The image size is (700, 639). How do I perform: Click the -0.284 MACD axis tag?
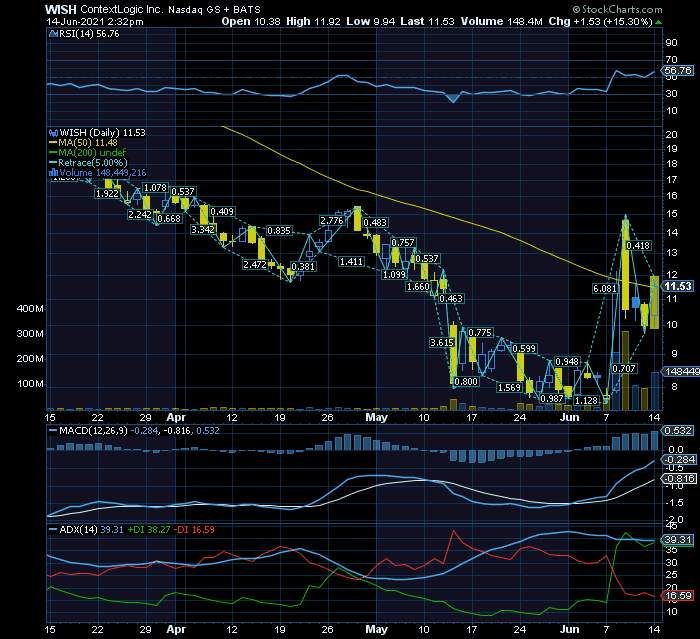click(x=679, y=460)
